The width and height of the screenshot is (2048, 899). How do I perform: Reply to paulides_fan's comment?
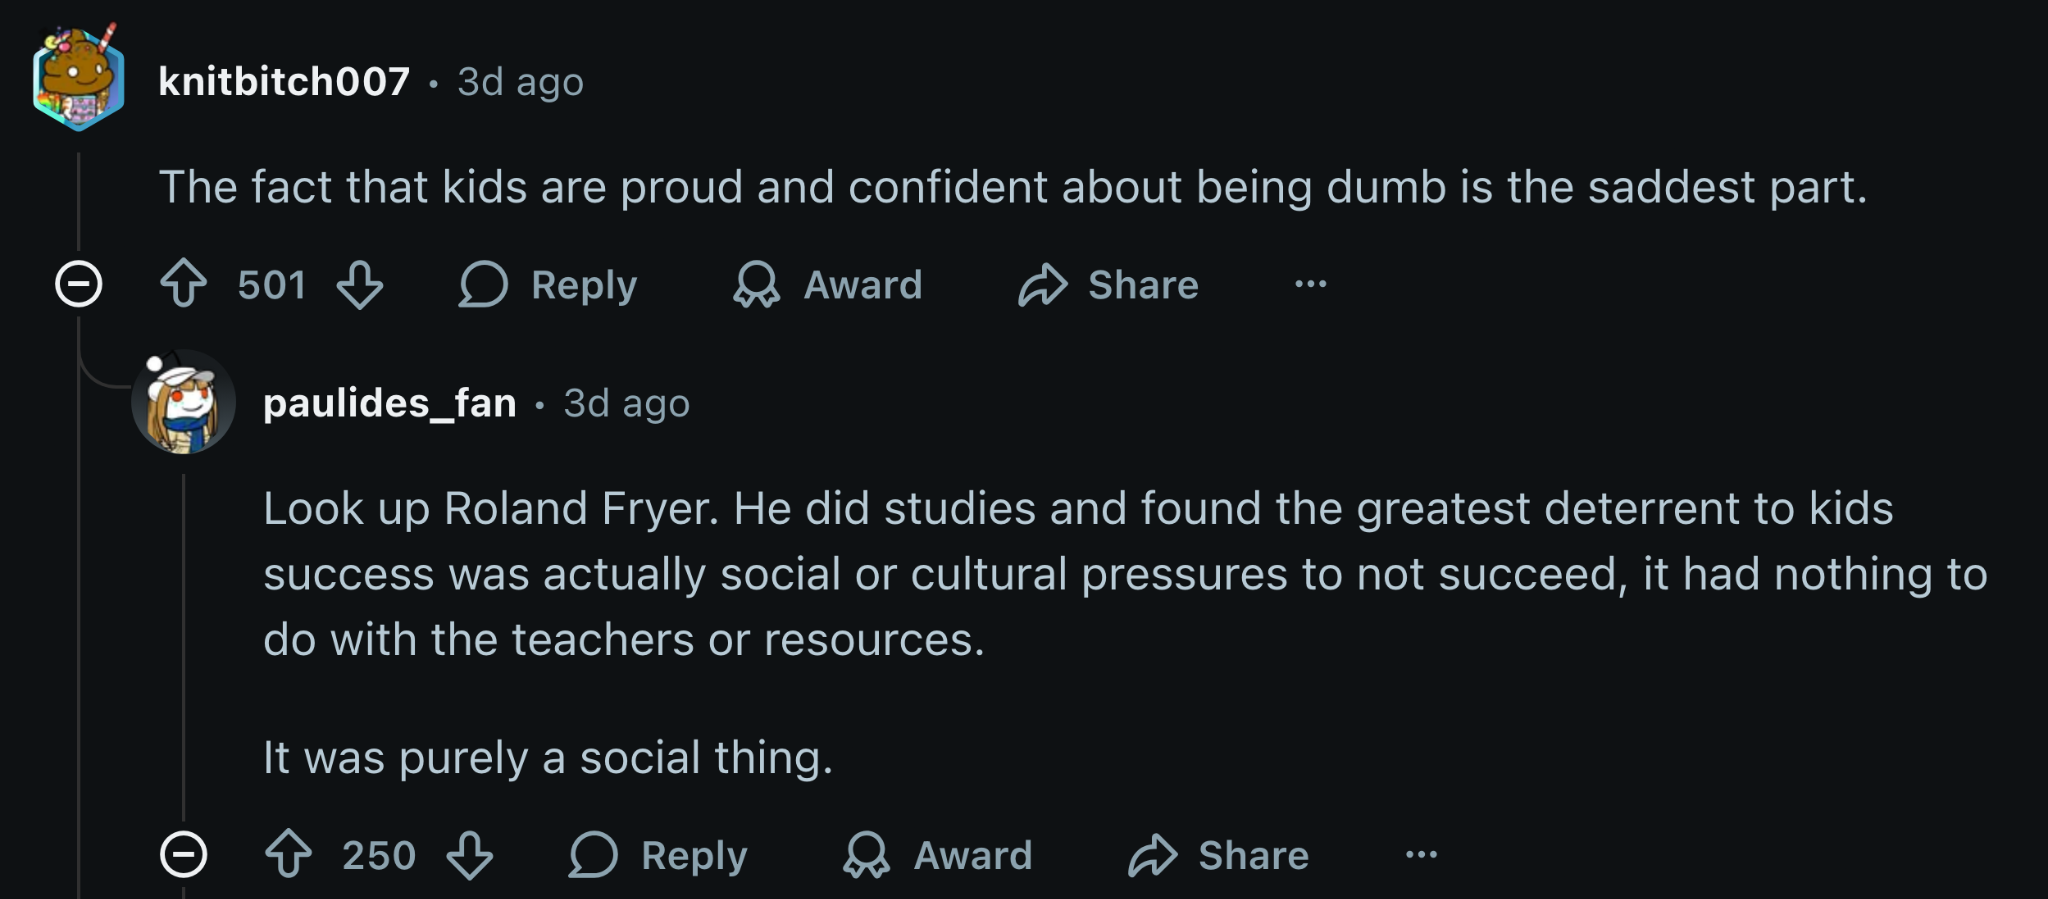tap(658, 856)
